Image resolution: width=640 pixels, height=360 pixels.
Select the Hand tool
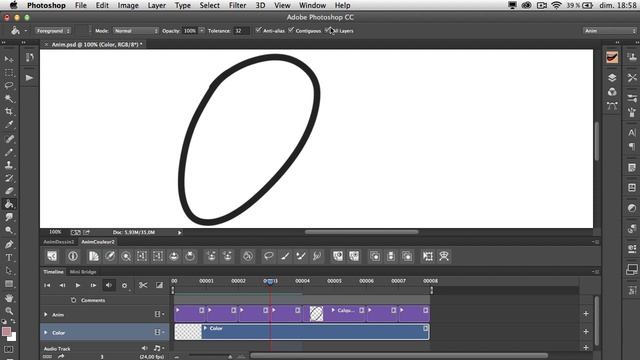[x=9, y=298]
